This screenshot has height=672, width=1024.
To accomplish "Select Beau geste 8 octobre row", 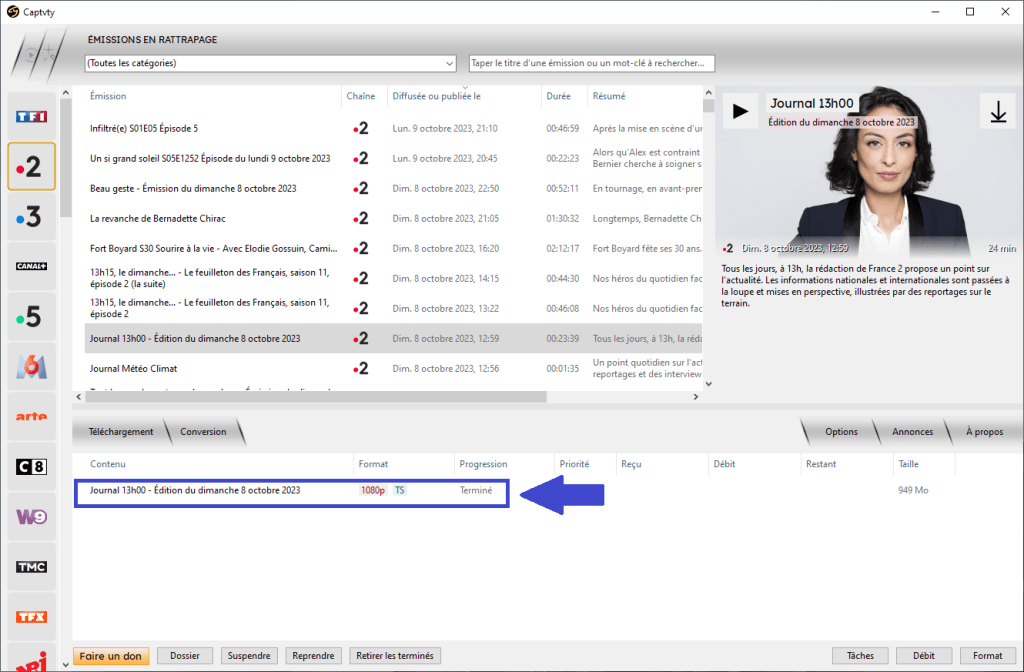I will click(x=393, y=189).
